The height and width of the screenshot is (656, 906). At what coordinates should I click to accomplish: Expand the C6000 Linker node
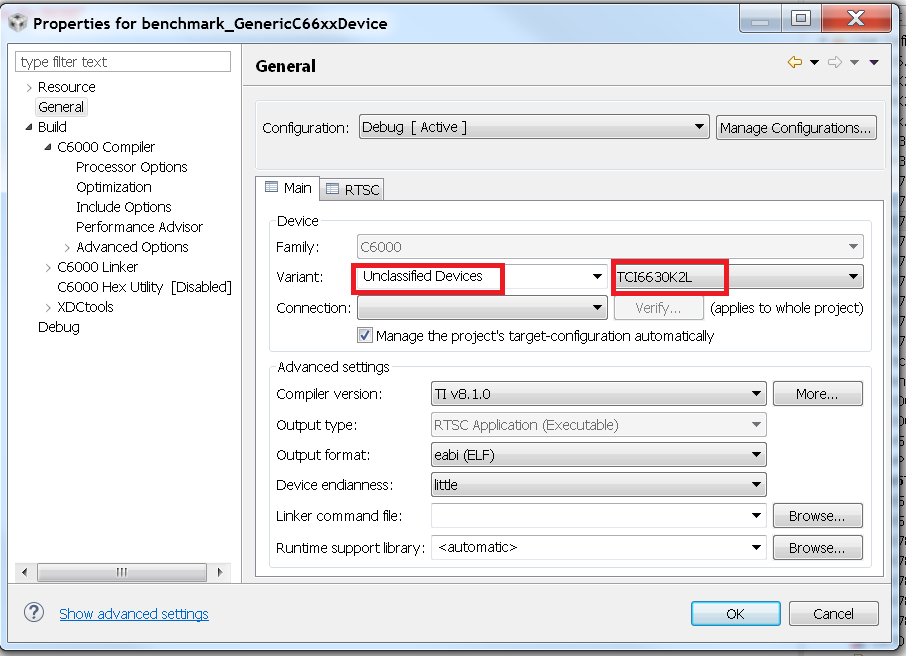(x=48, y=268)
